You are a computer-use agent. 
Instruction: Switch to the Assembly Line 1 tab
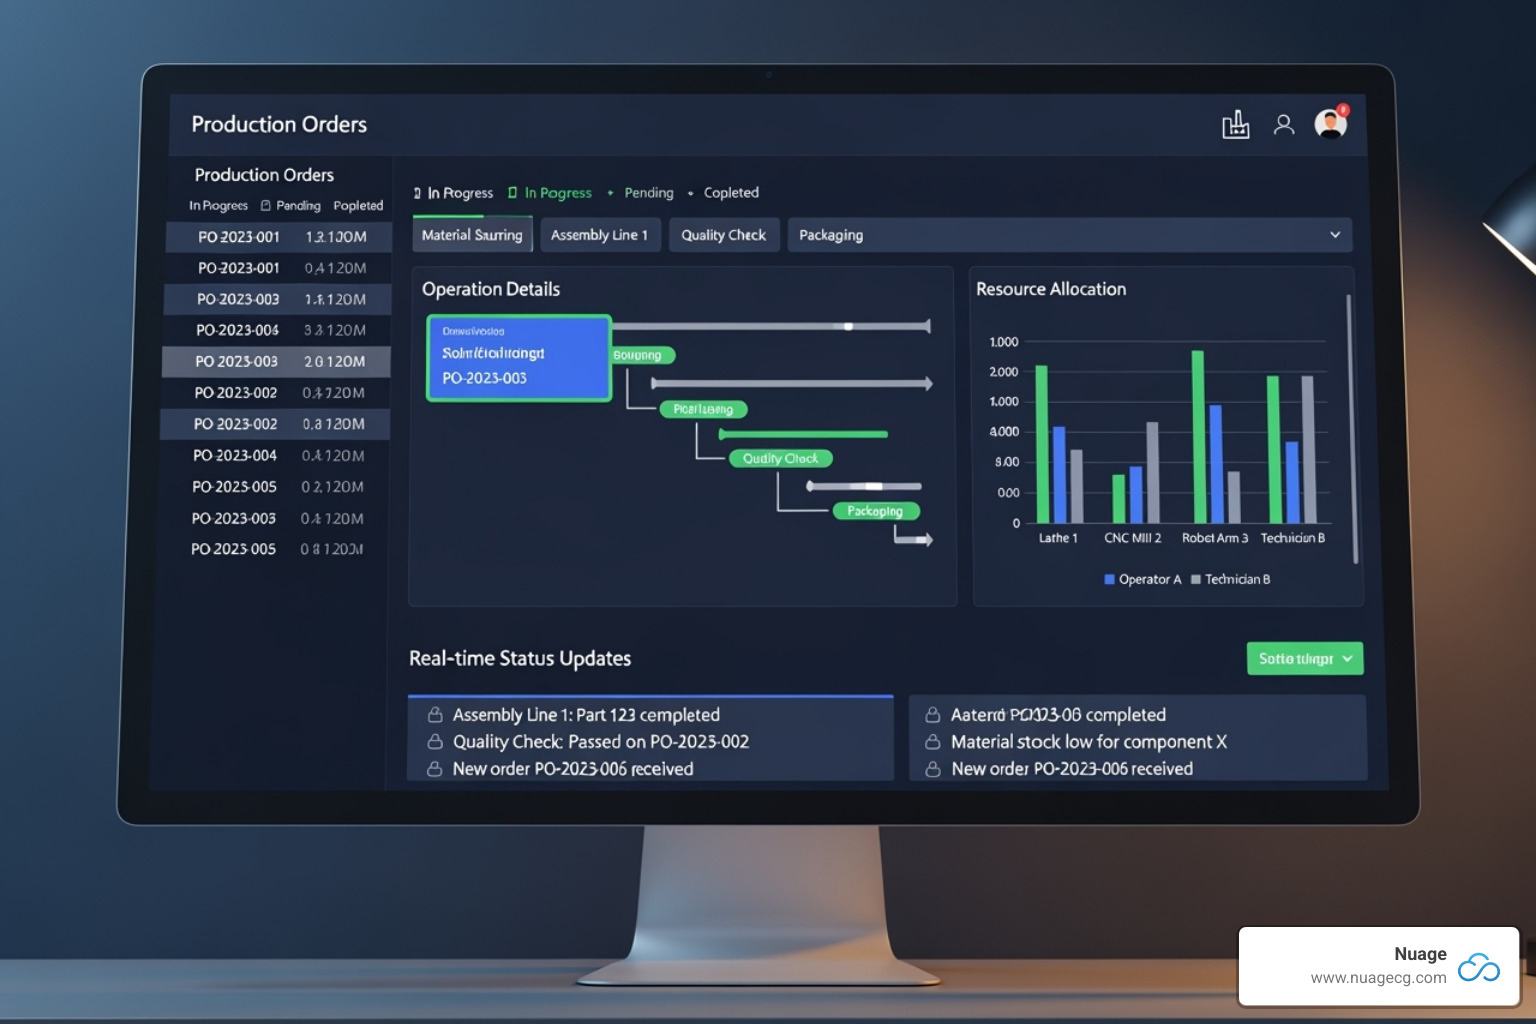coord(600,234)
